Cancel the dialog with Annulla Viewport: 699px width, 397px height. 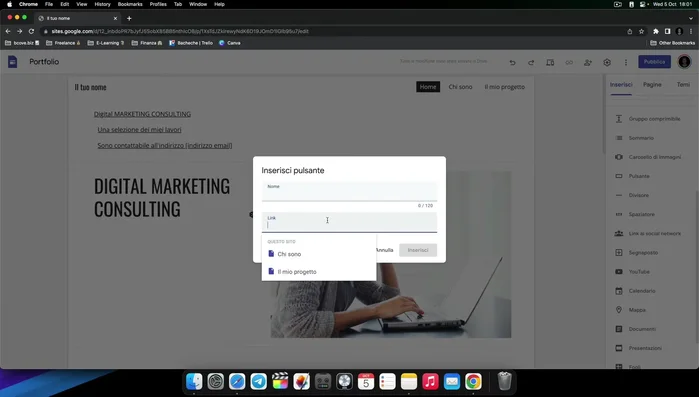[385, 250]
